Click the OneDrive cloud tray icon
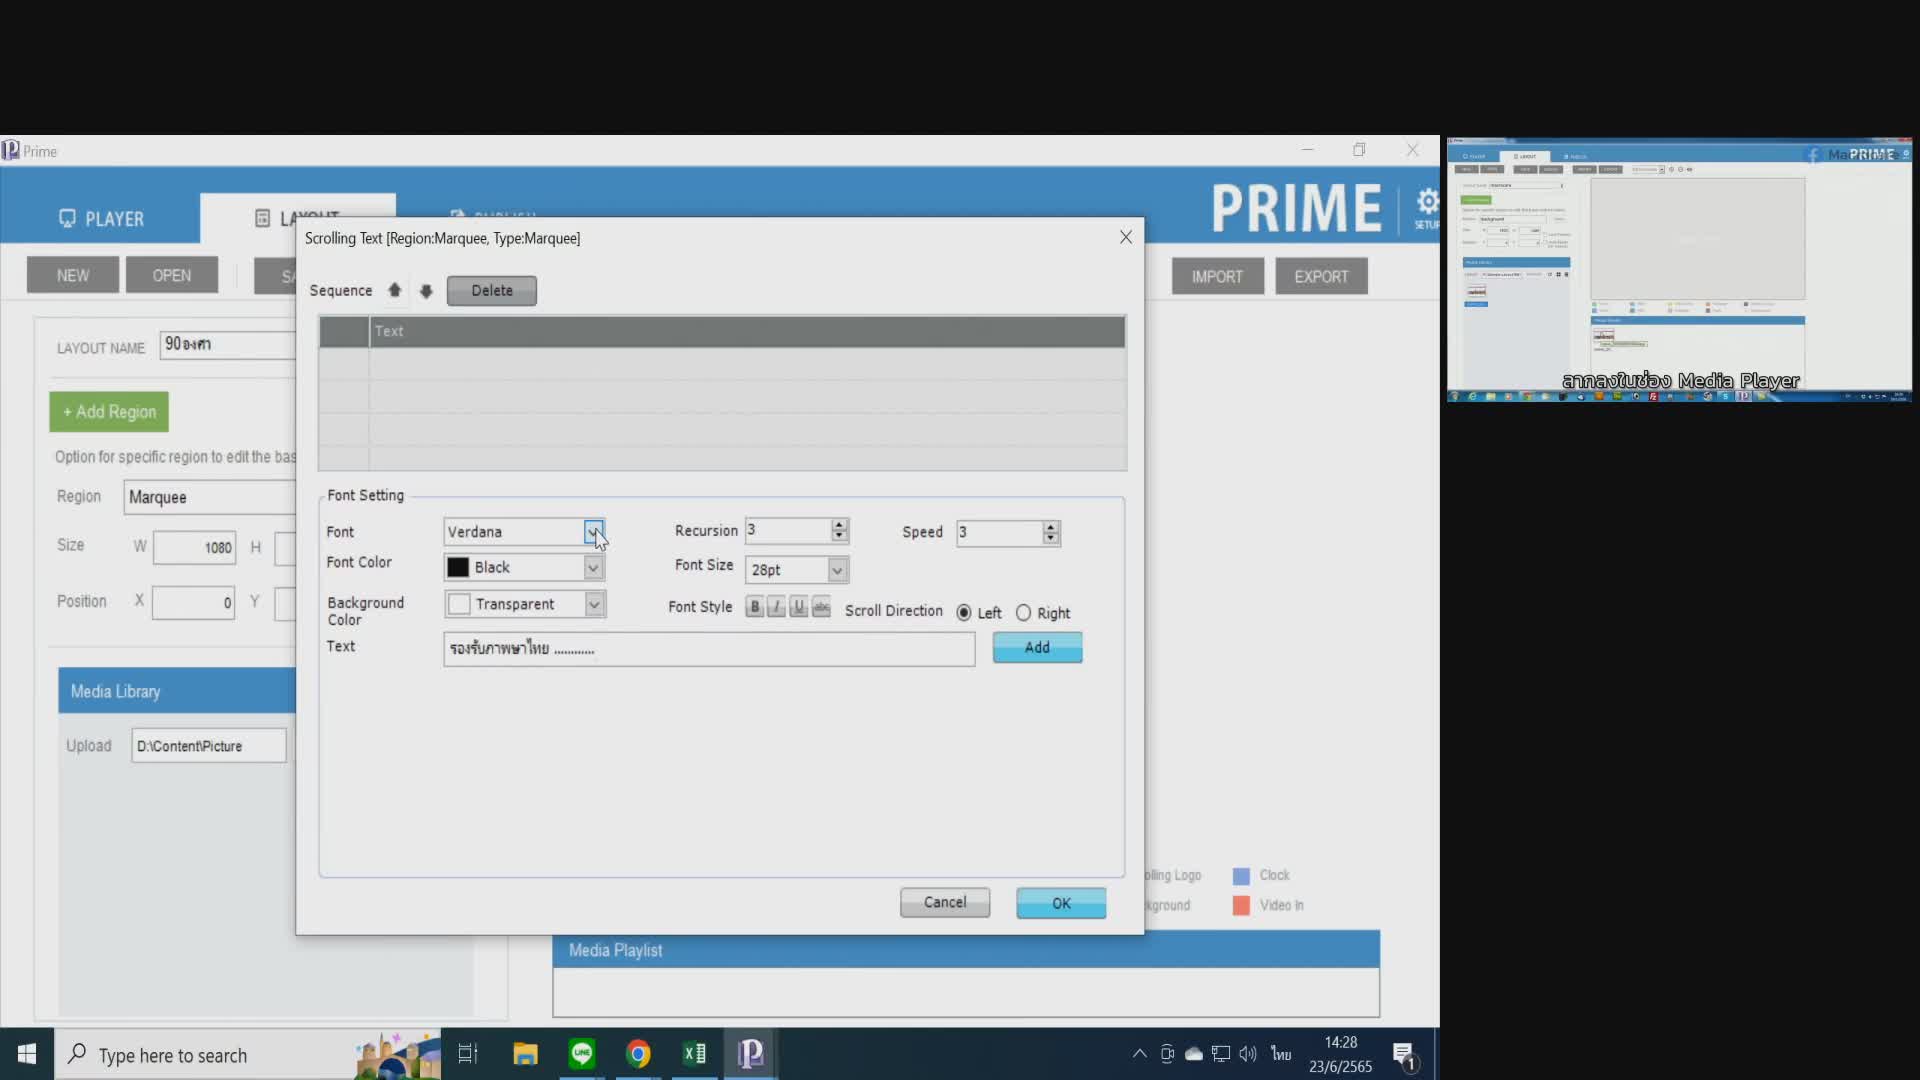The image size is (1920, 1080). [x=1194, y=1054]
